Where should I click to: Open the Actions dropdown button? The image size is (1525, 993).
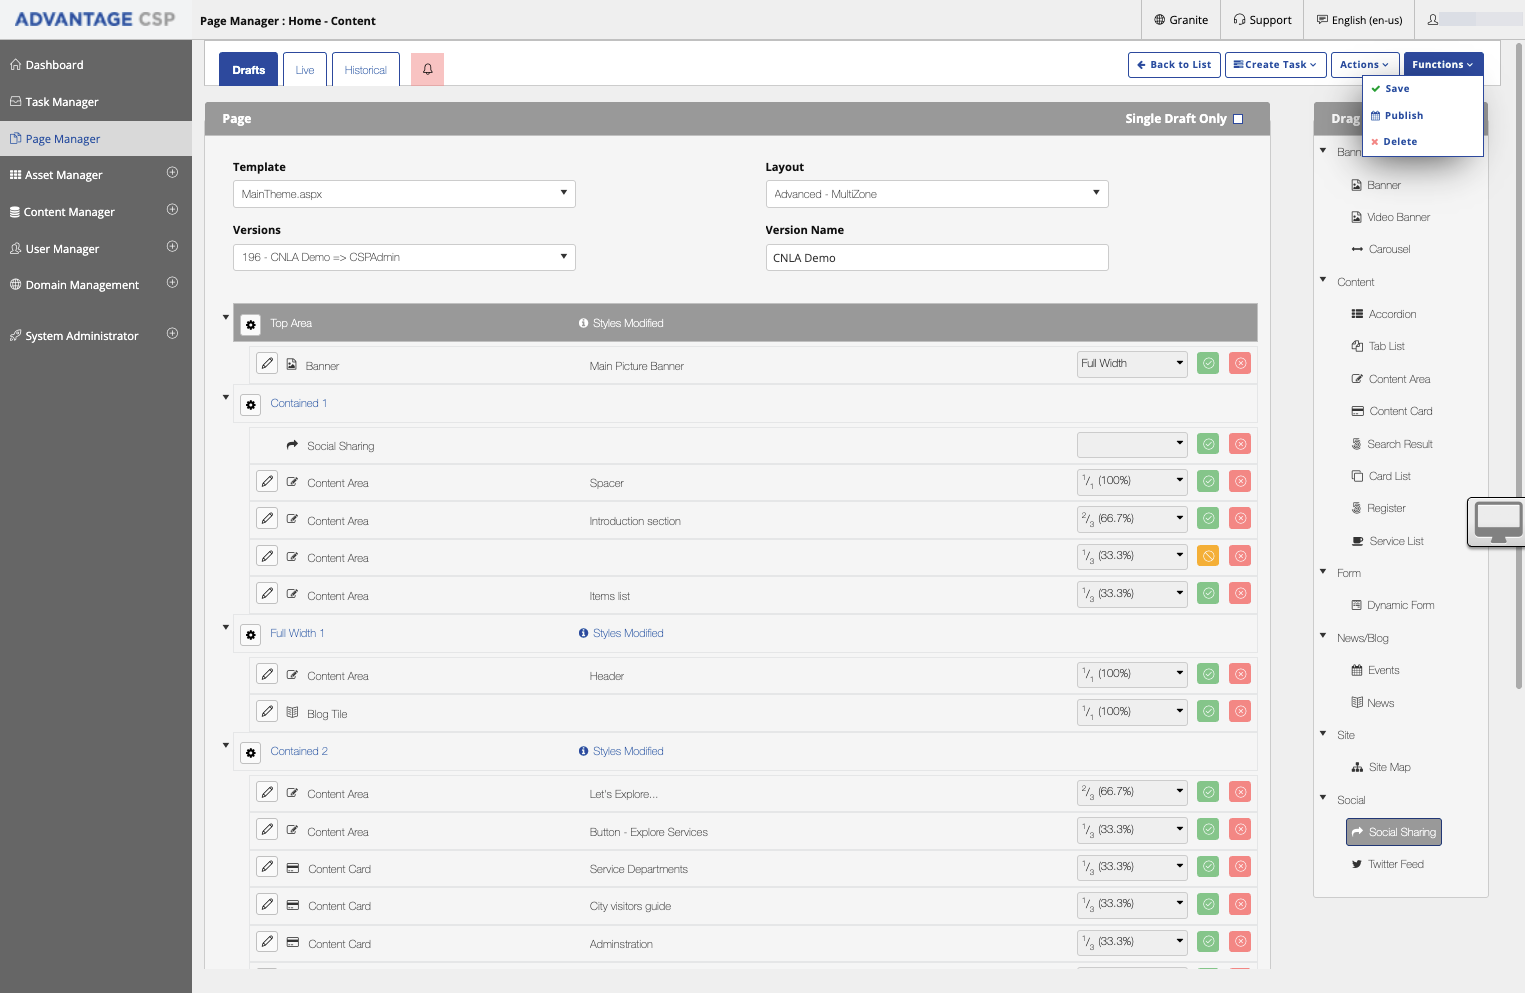1364,65
